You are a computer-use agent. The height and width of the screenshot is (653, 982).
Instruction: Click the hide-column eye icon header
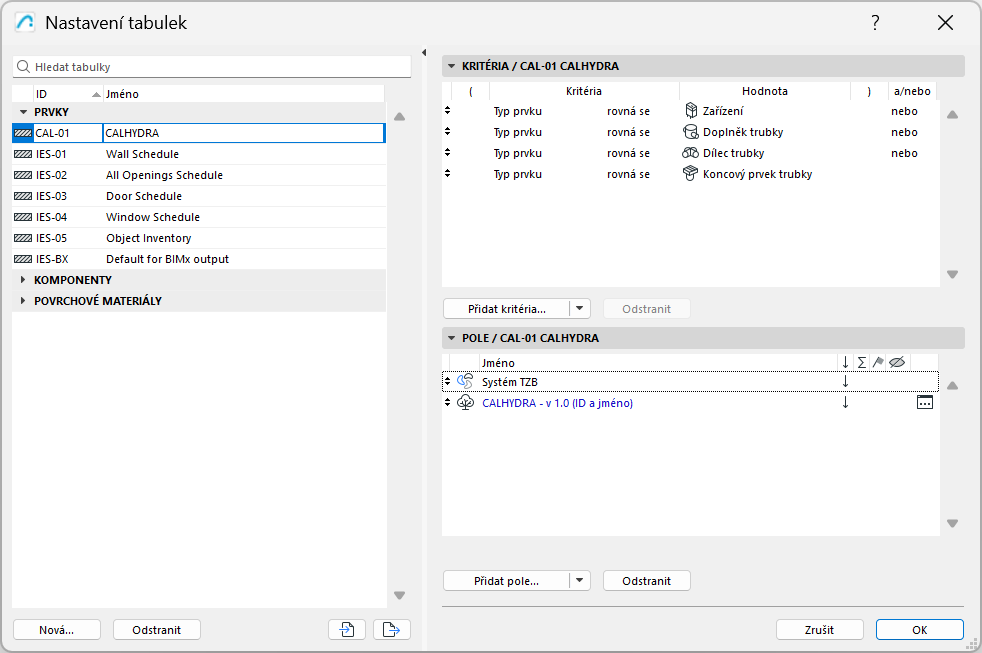point(897,362)
